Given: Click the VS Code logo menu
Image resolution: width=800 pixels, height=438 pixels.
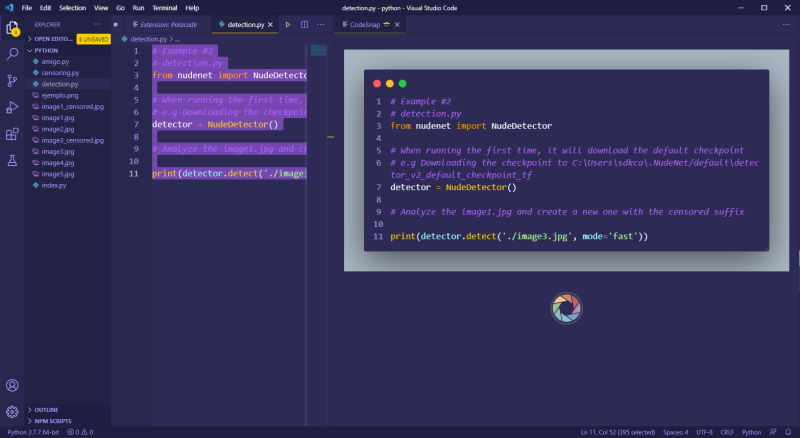Looking at the screenshot, I should 9,8.
